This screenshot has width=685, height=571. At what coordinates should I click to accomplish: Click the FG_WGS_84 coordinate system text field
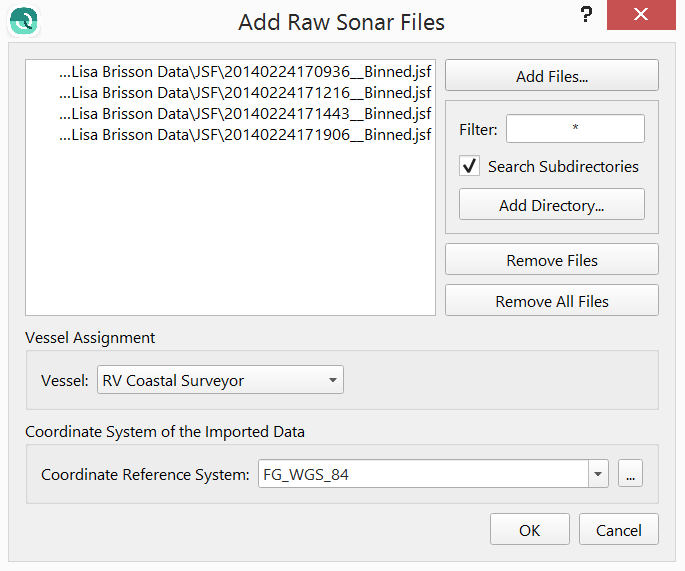pyautogui.click(x=420, y=475)
